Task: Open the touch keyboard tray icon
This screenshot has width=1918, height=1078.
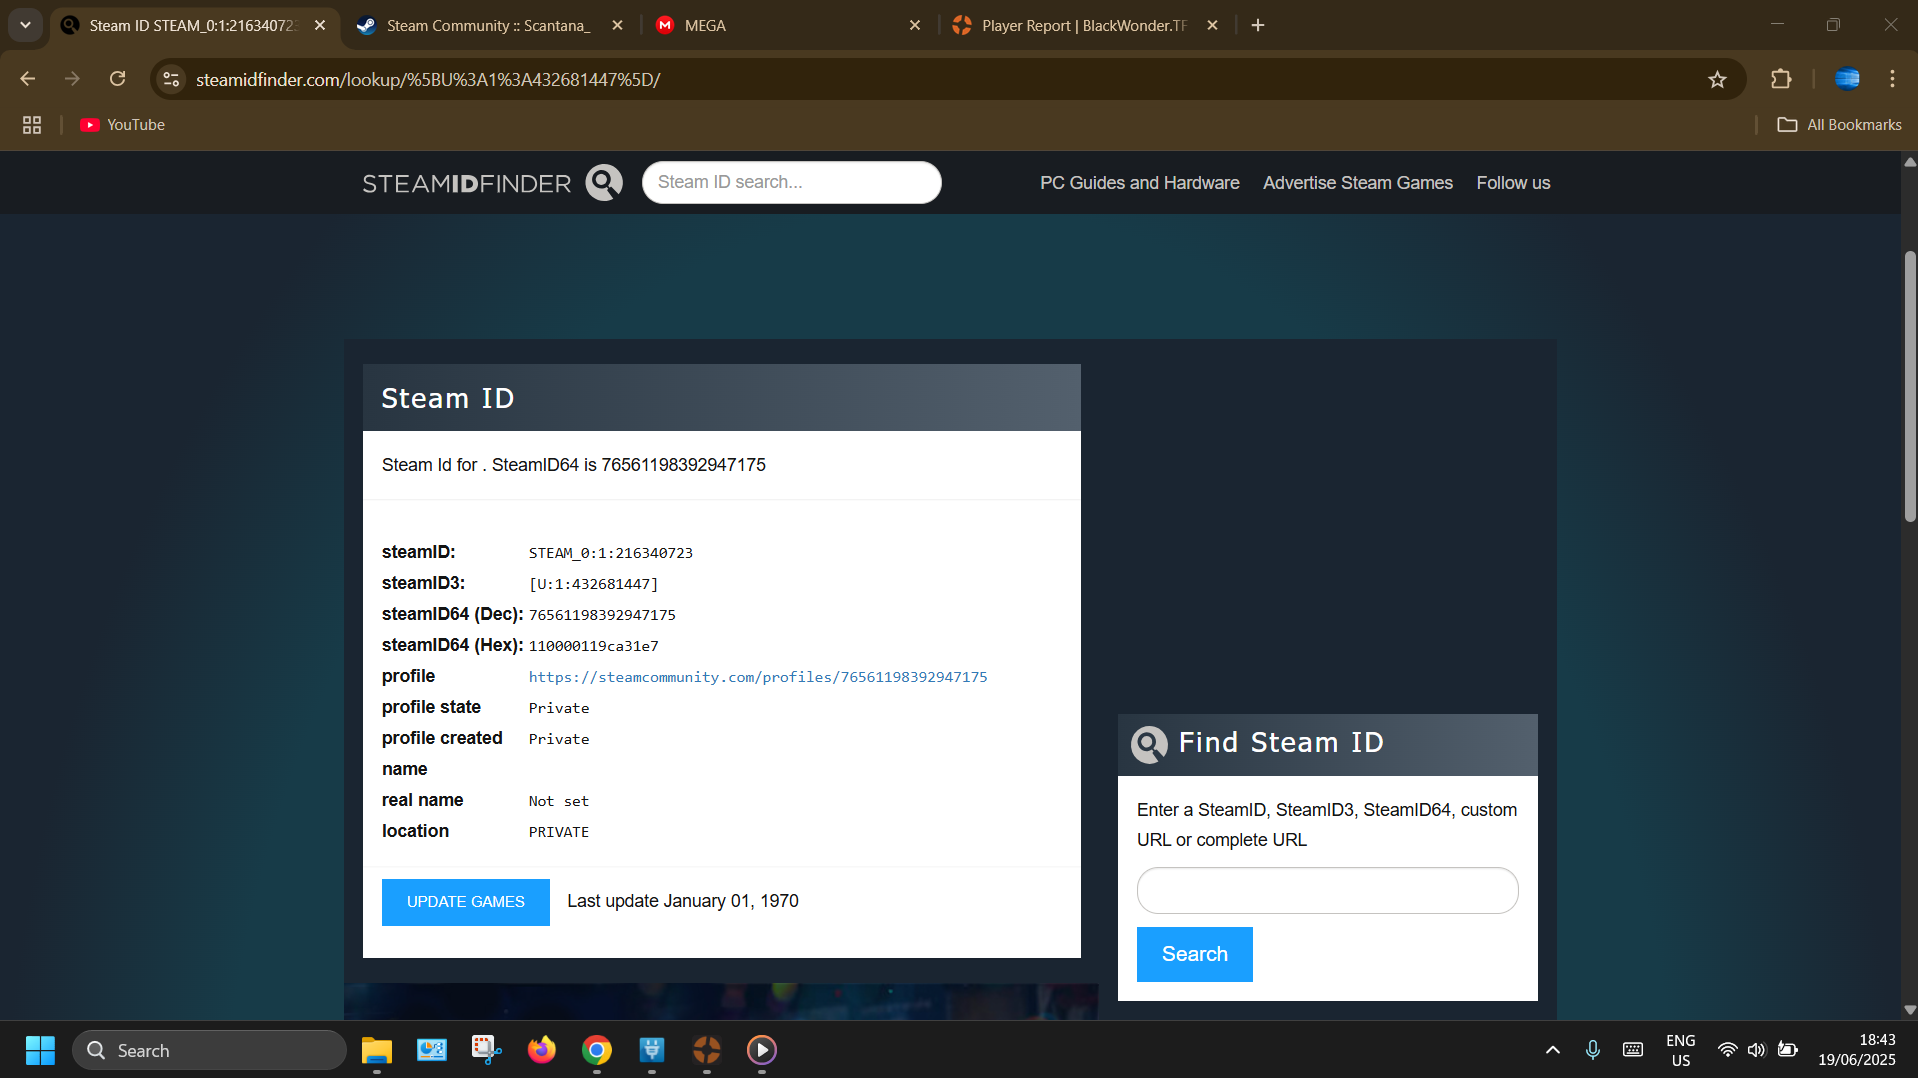Action: 1632,1050
